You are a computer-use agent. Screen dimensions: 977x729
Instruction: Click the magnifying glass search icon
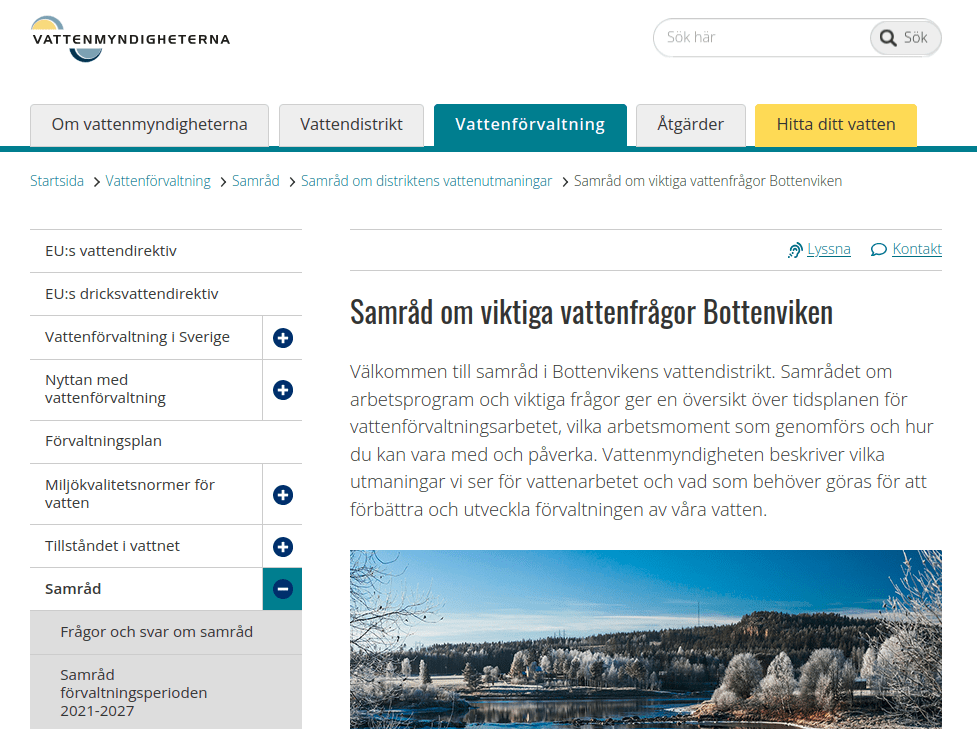[x=887, y=38]
